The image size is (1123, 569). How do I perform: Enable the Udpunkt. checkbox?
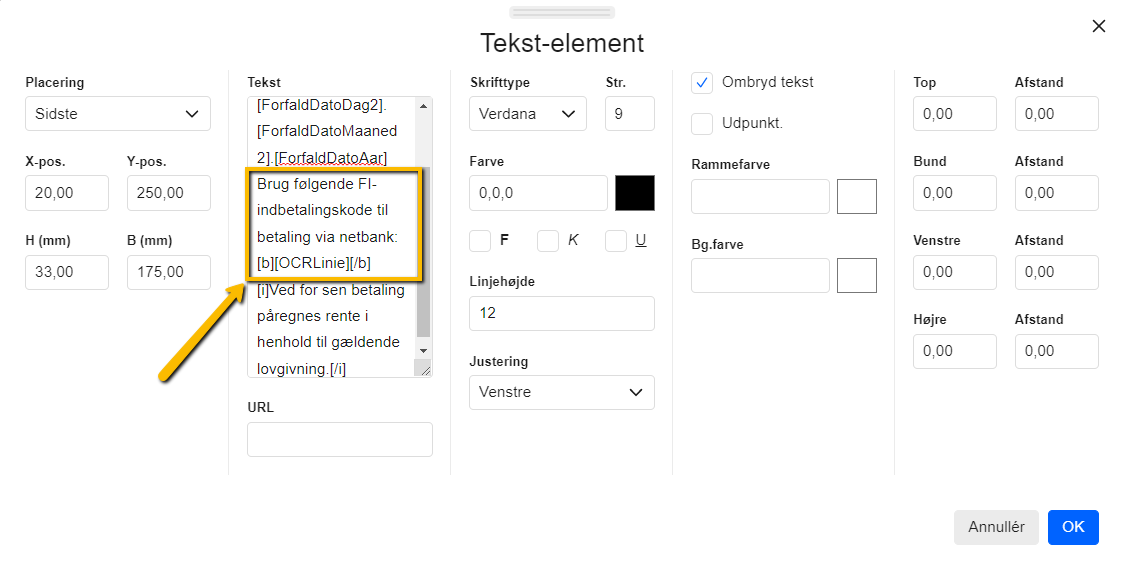pos(703,123)
